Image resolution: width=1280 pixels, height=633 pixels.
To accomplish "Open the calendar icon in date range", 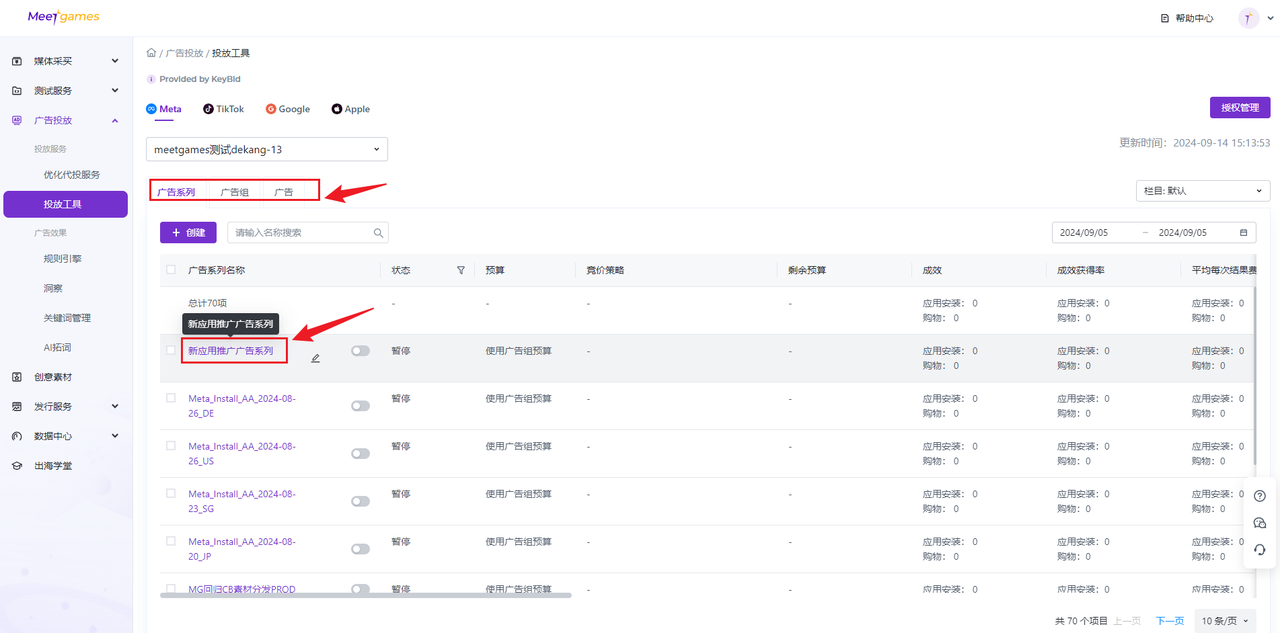I will point(1244,233).
